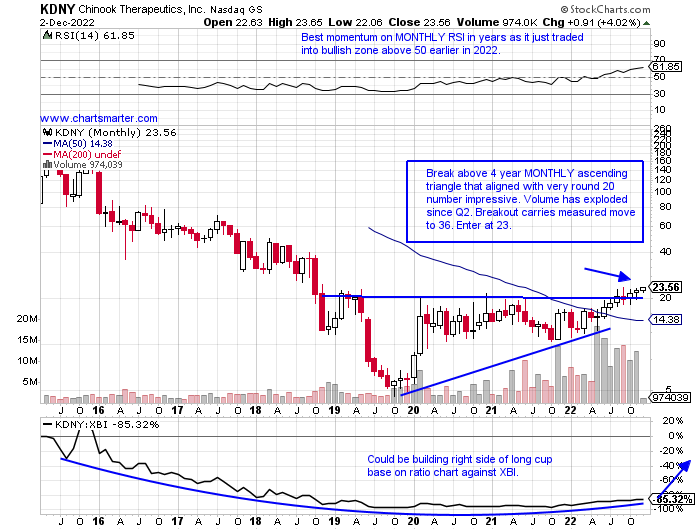Click the 22 year marker on price axis
This screenshot has width=700, height=530.
(x=570, y=410)
